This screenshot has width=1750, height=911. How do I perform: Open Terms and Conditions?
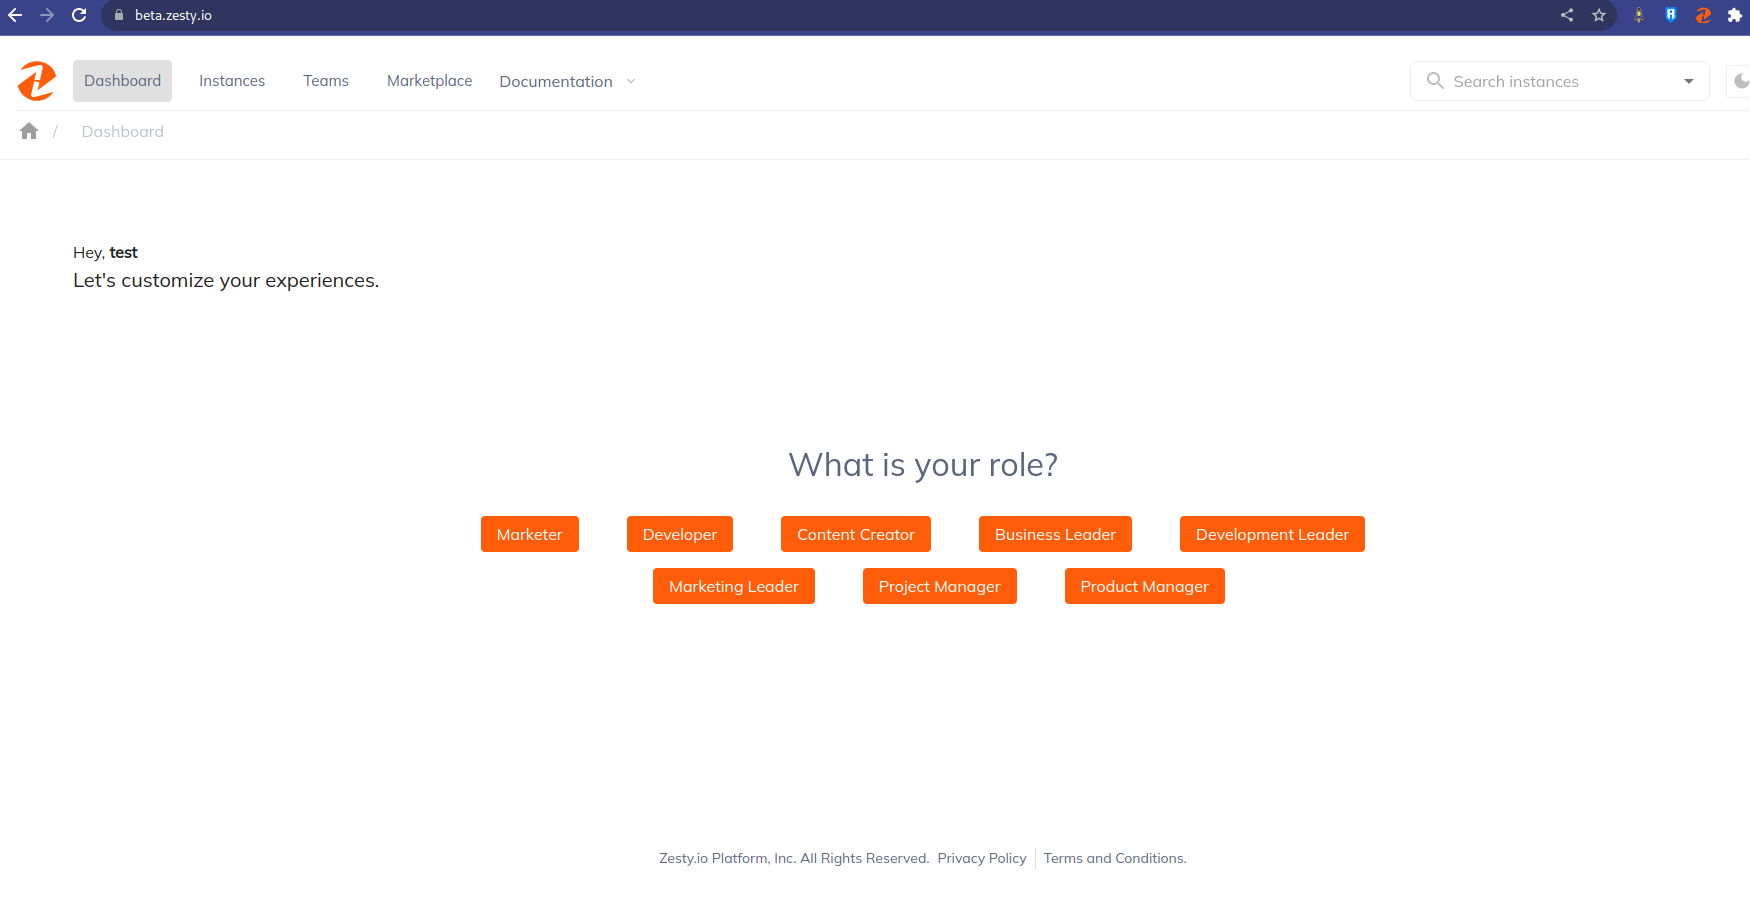[1114, 858]
